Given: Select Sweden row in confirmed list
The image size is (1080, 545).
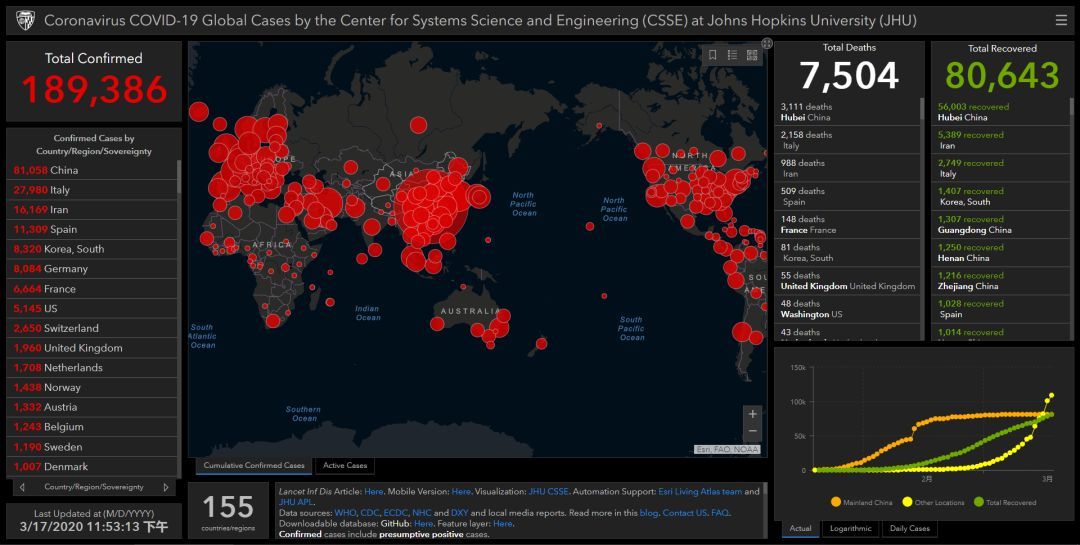Looking at the screenshot, I should coord(94,447).
